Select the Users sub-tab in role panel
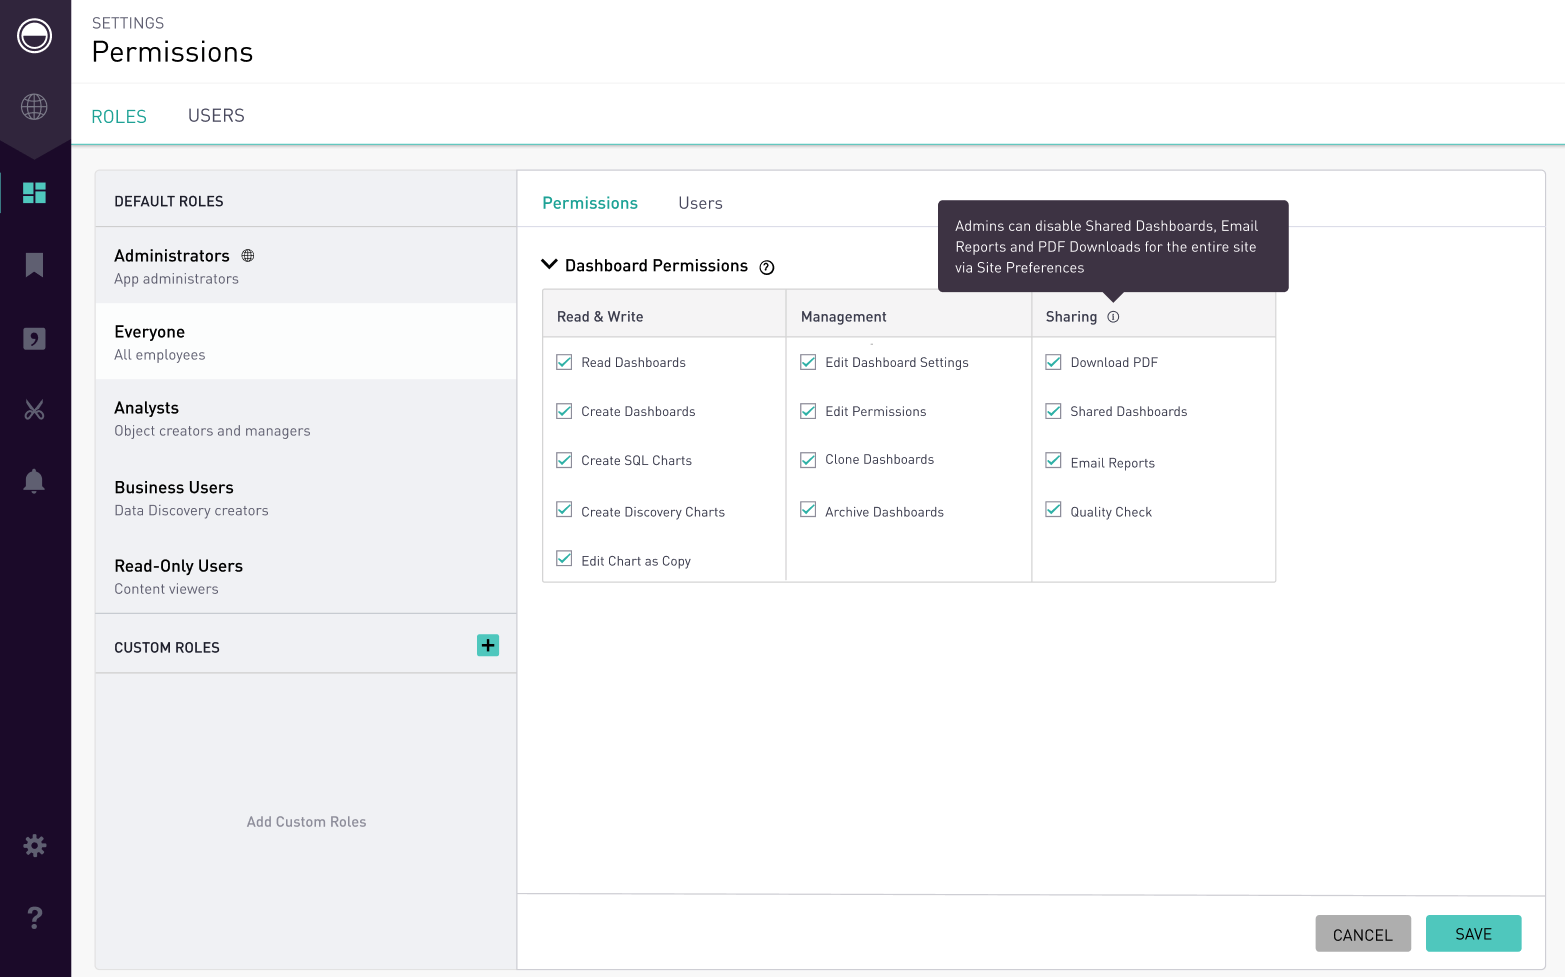Image resolution: width=1565 pixels, height=977 pixels. (700, 203)
